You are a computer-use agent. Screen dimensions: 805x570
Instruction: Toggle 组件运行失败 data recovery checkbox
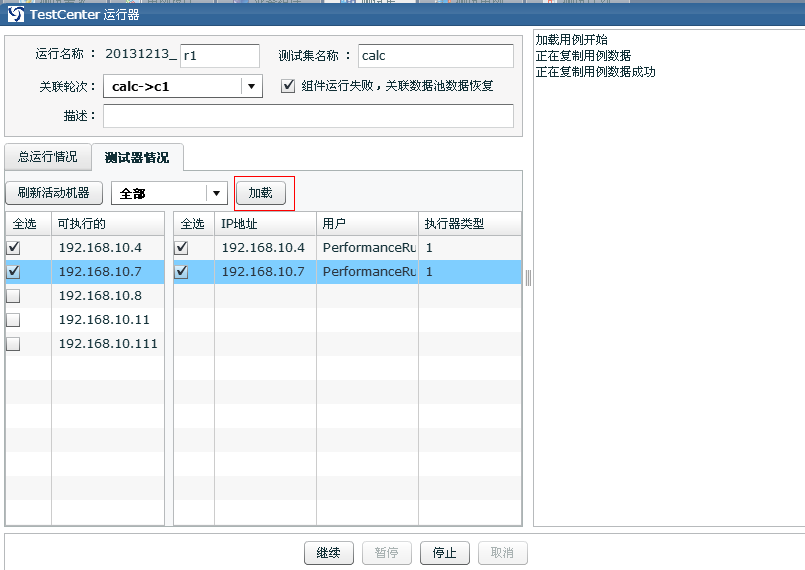click(x=288, y=86)
